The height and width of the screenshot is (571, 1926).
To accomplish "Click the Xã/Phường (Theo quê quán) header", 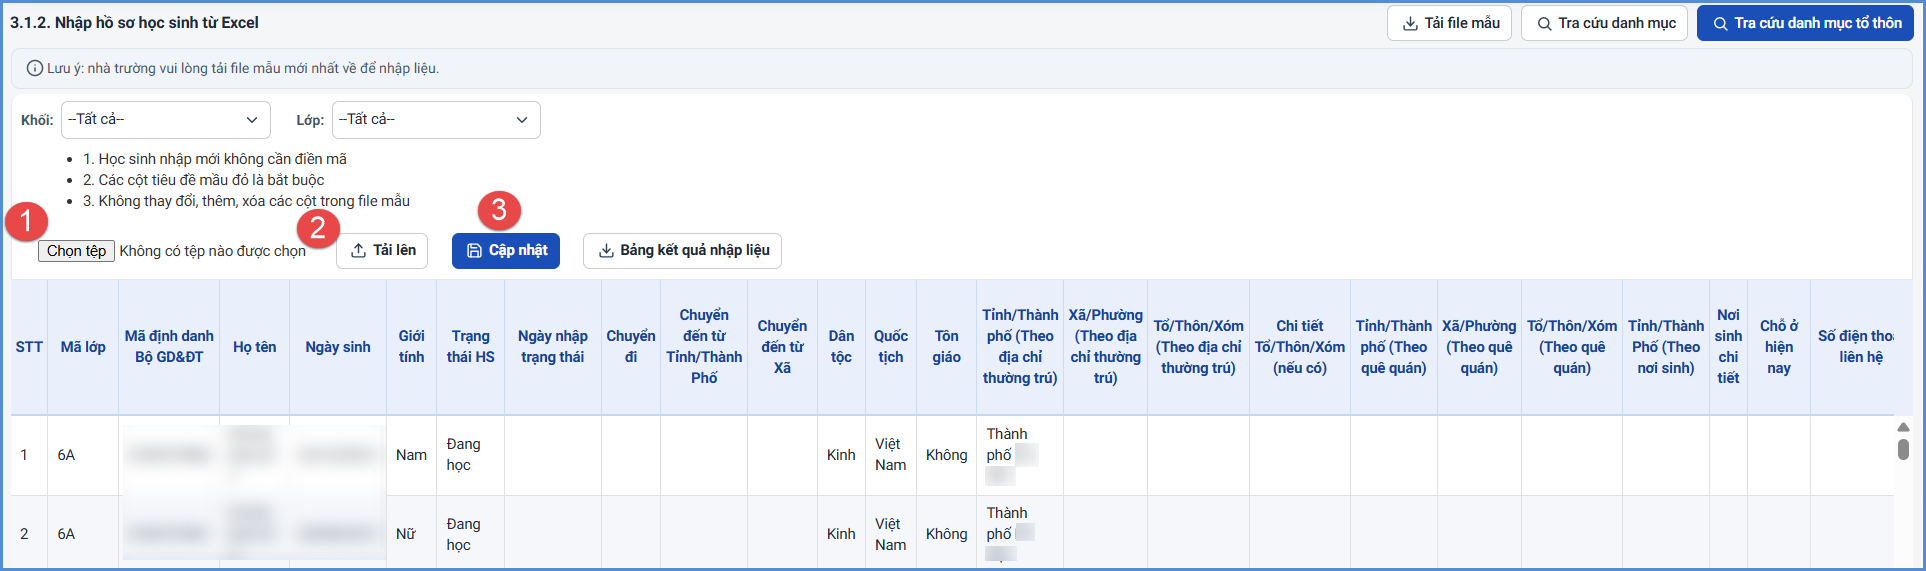I will coord(1479,347).
